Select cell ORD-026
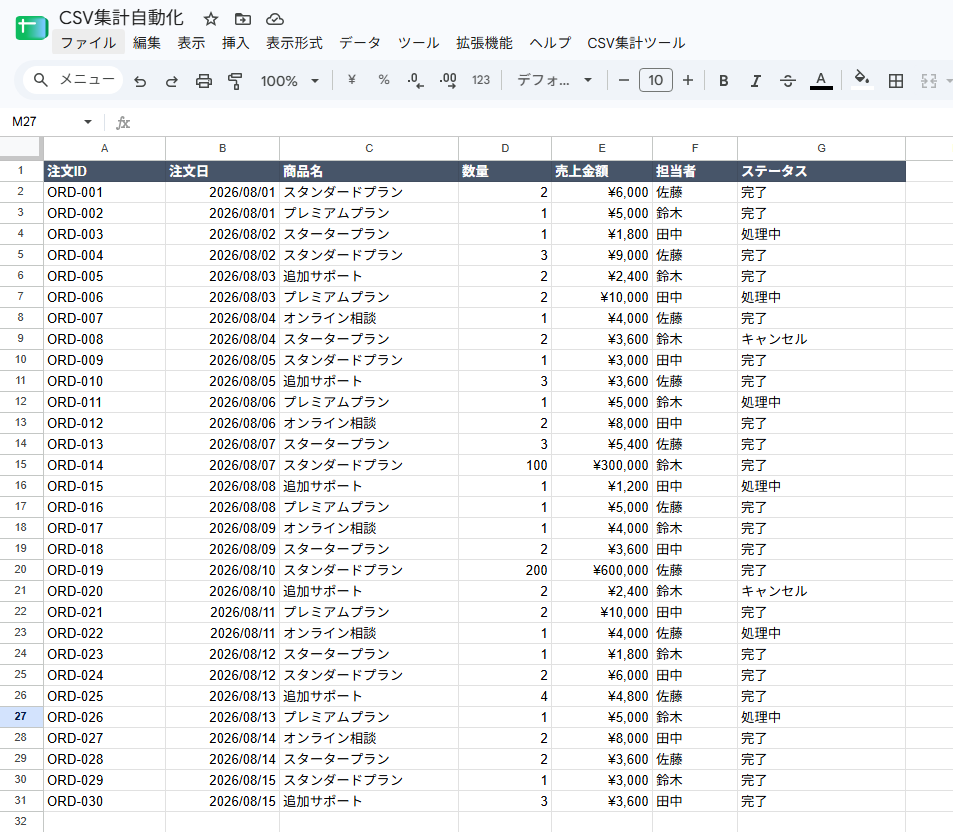Screen dimensions: 953x832 pyautogui.click(x=105, y=717)
